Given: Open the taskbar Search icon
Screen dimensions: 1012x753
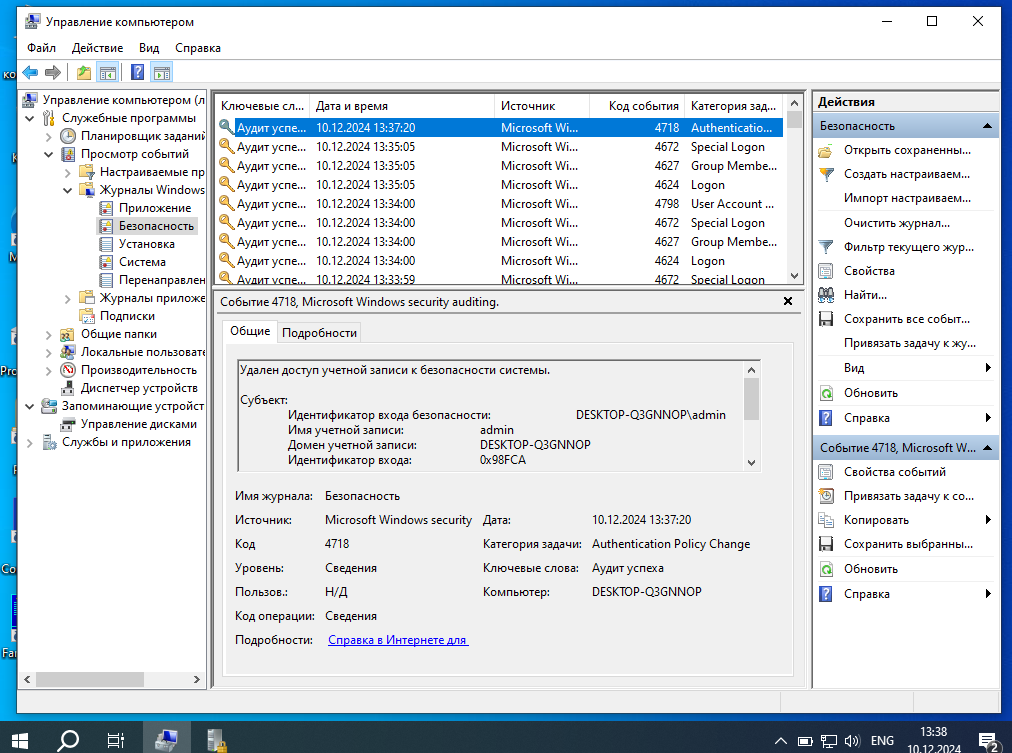Looking at the screenshot, I should click(68, 739).
